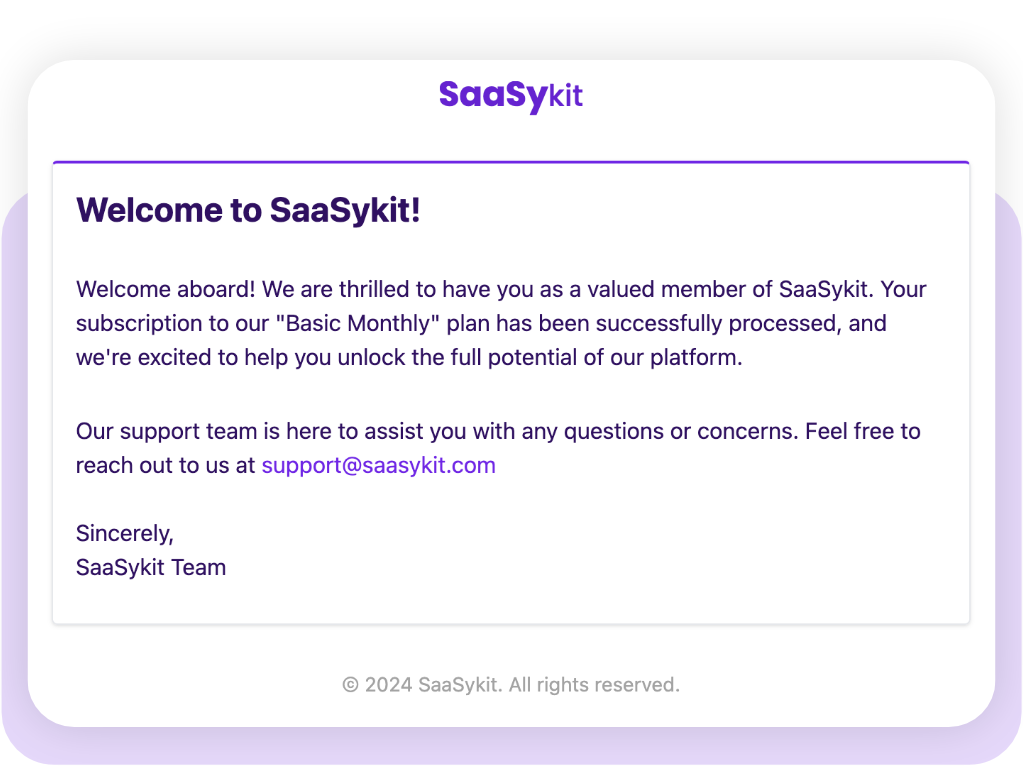This screenshot has height=766, width=1023.
Task: Click the SaaSykit logo at the top
Action: (510, 96)
